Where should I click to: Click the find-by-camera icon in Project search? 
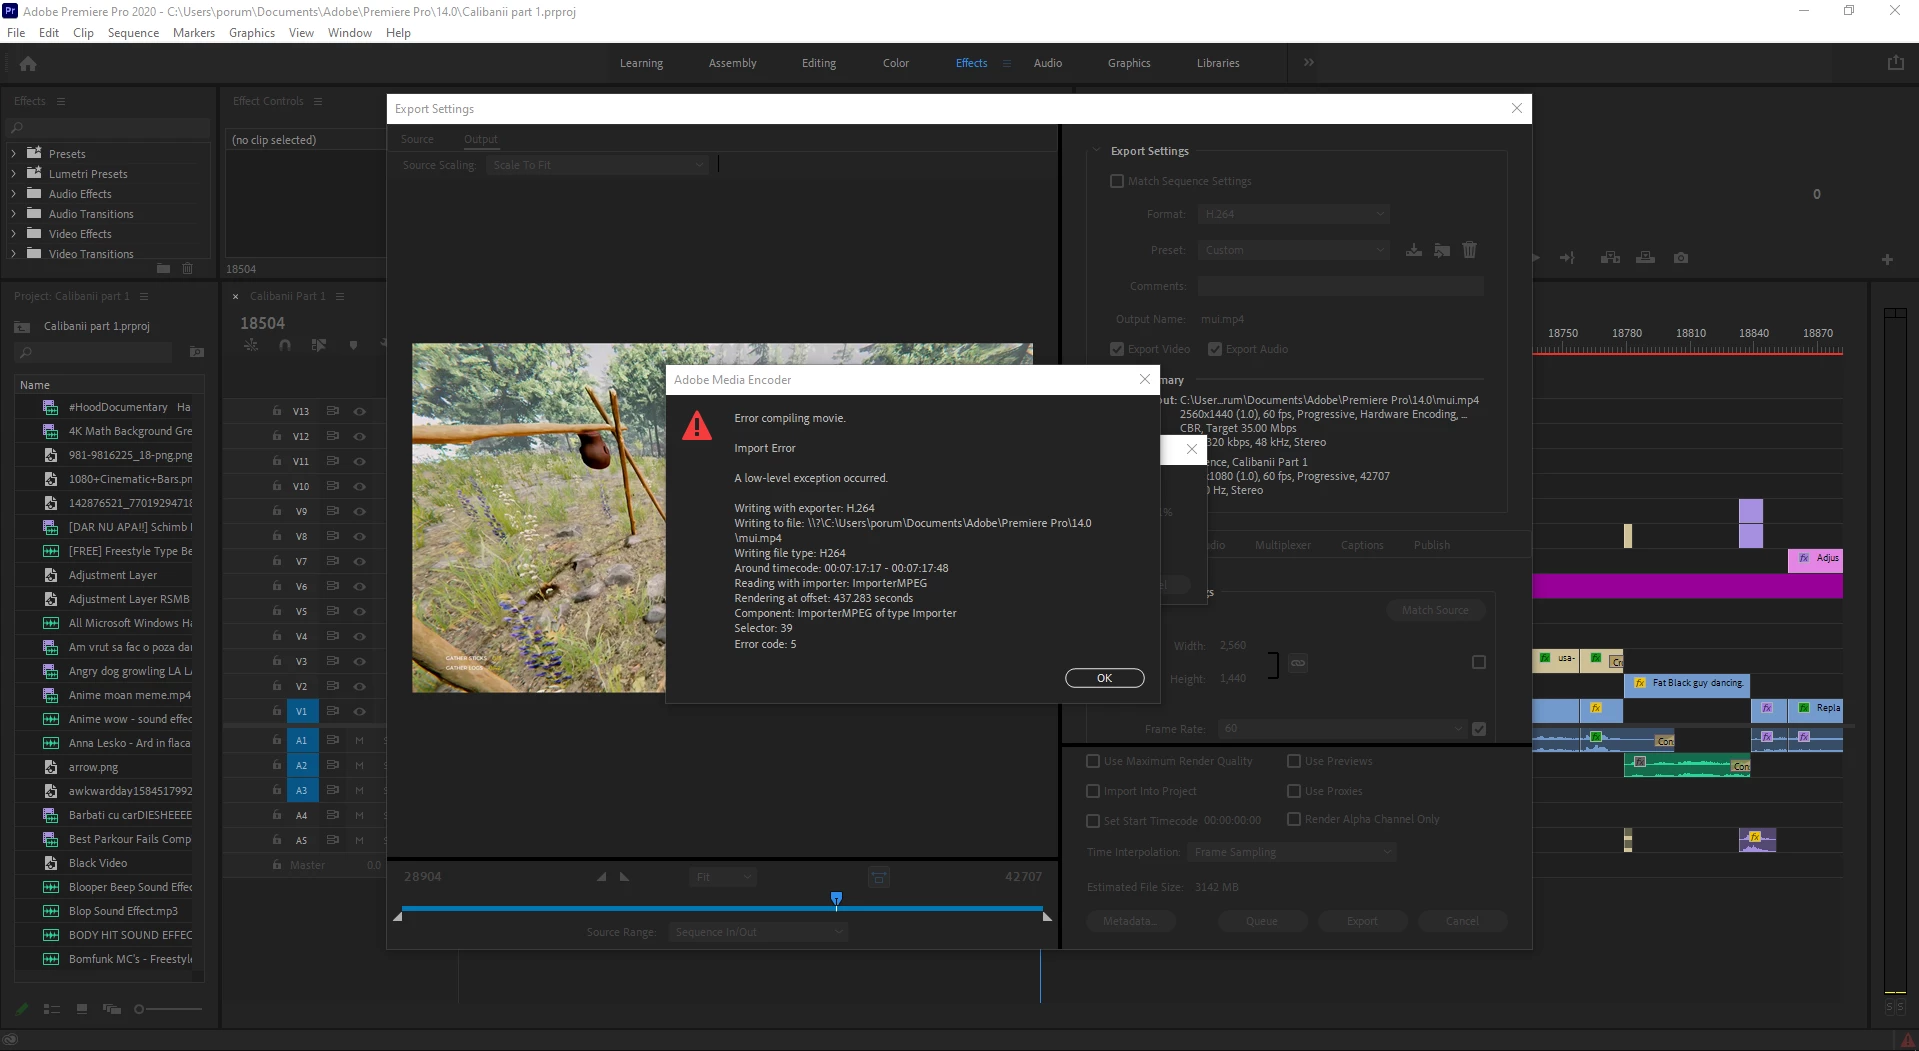[197, 352]
